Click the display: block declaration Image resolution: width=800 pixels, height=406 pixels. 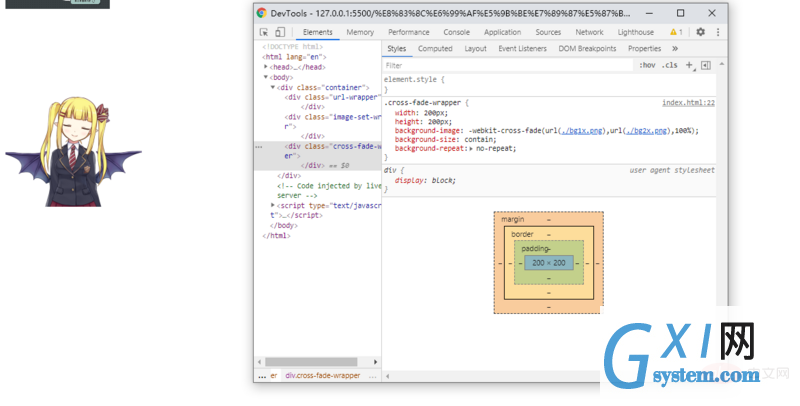(x=425, y=180)
